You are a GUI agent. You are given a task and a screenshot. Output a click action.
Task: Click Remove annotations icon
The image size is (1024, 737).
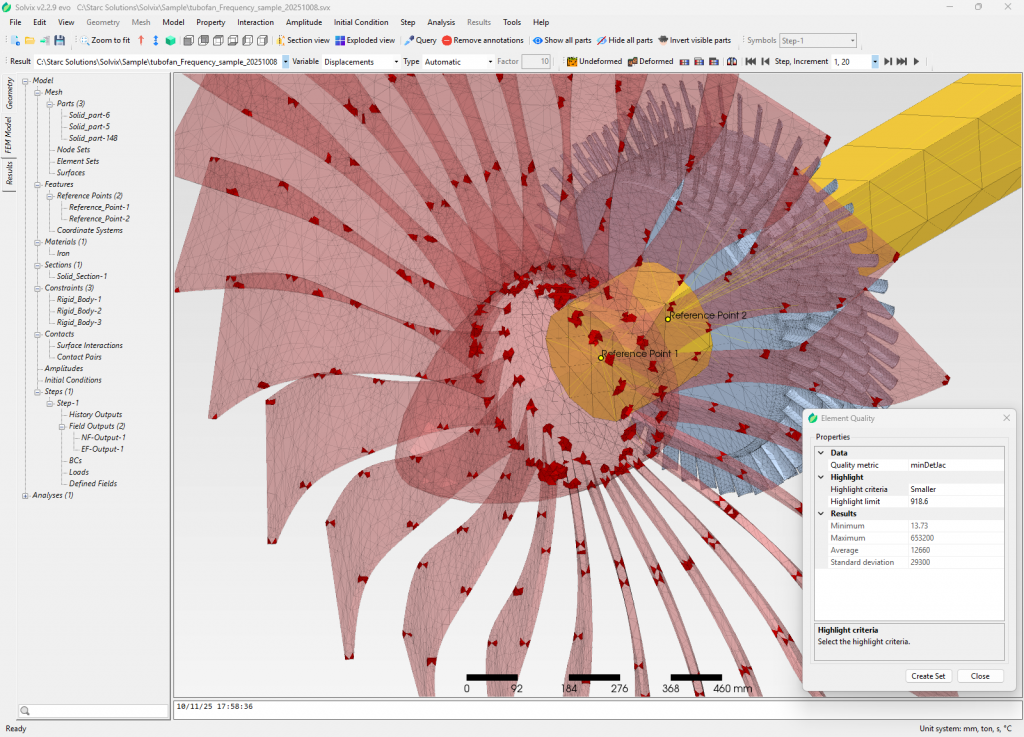click(x=447, y=41)
